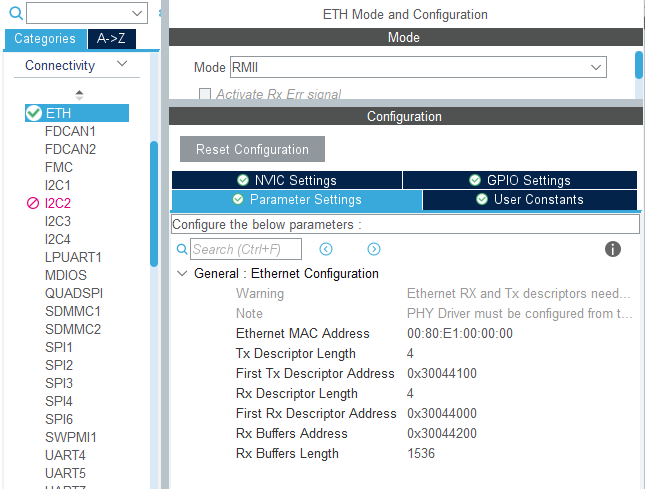Viewport: 645px width, 489px height.
Task: Click the green check icon beside ETH
Action: point(34,113)
